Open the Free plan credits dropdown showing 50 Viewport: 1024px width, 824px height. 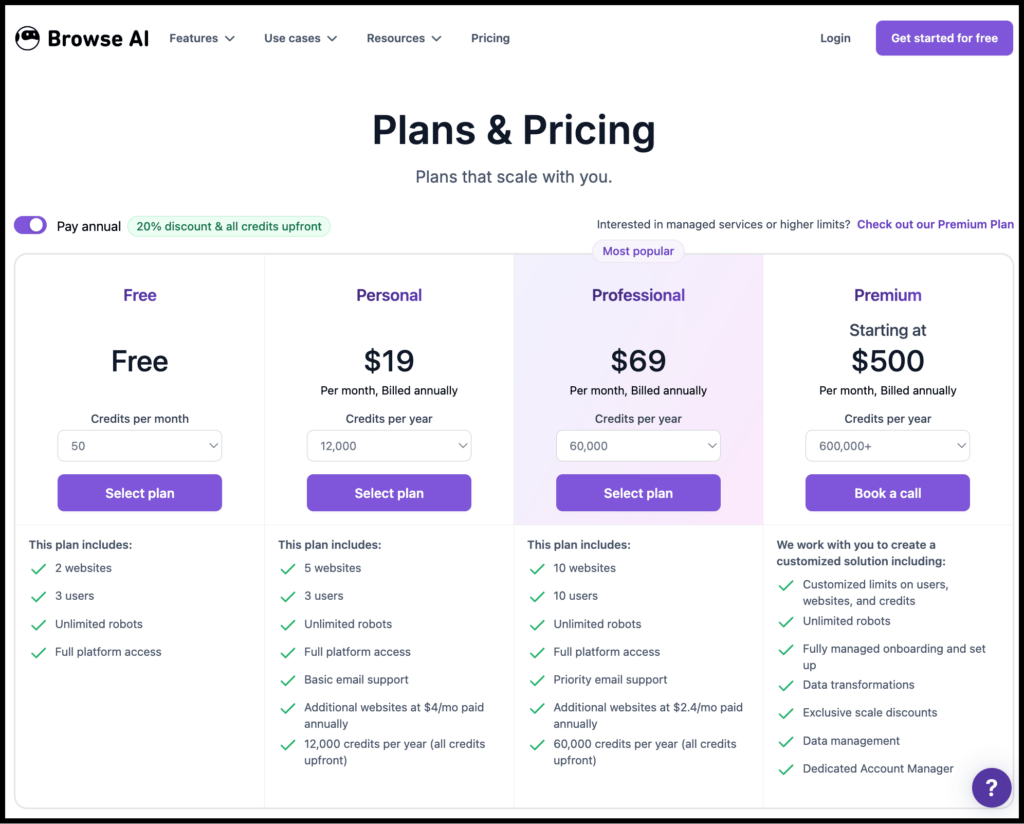(139, 445)
